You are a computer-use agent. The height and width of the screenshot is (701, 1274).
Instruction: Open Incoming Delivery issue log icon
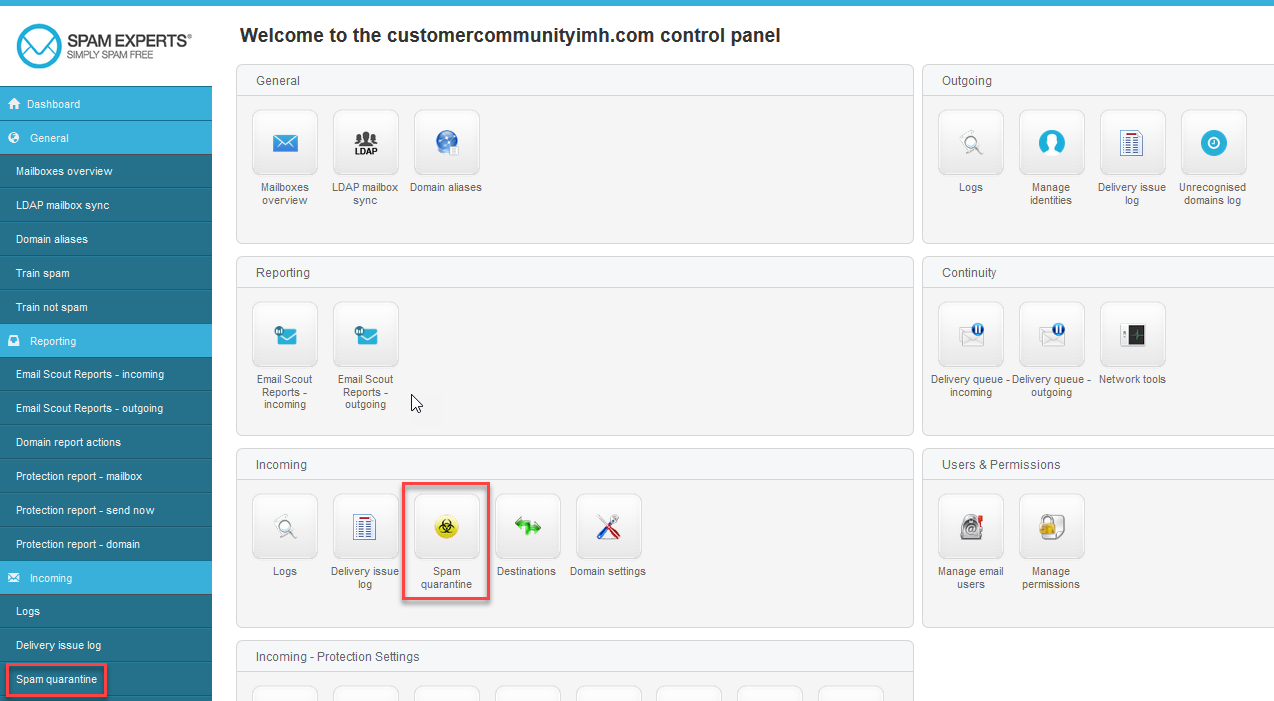pyautogui.click(x=366, y=527)
